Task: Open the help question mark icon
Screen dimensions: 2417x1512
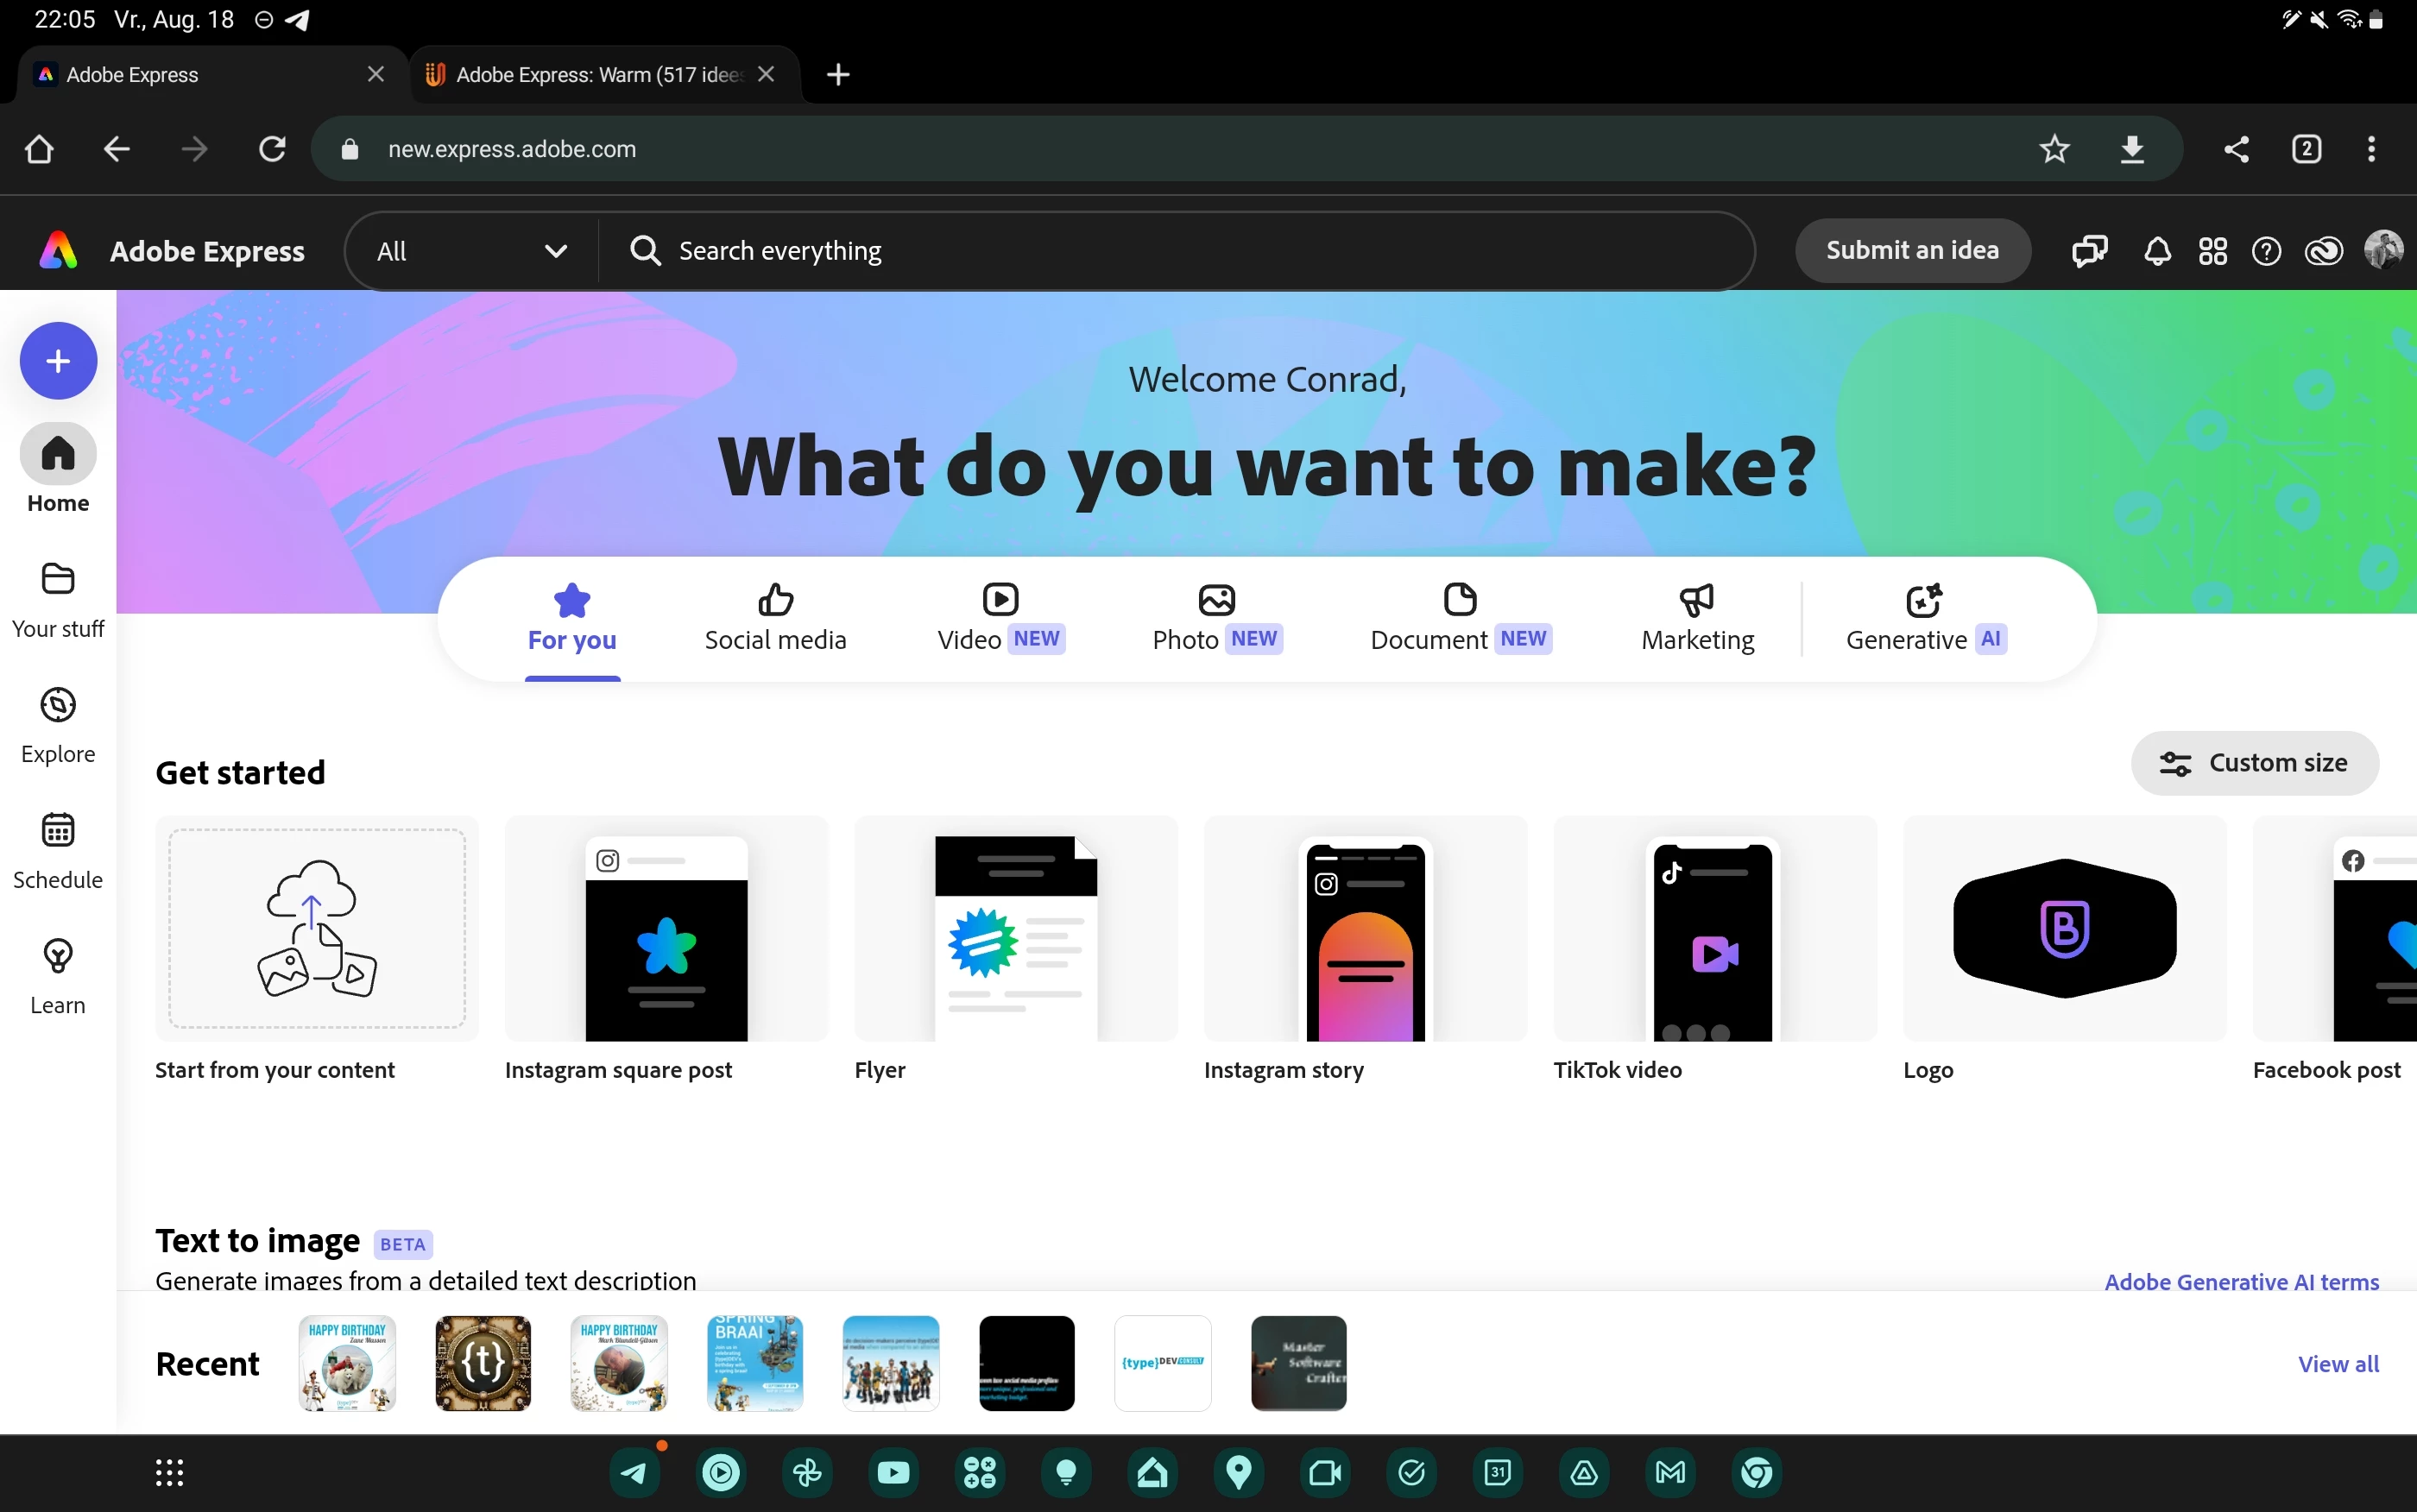Action: click(2266, 251)
